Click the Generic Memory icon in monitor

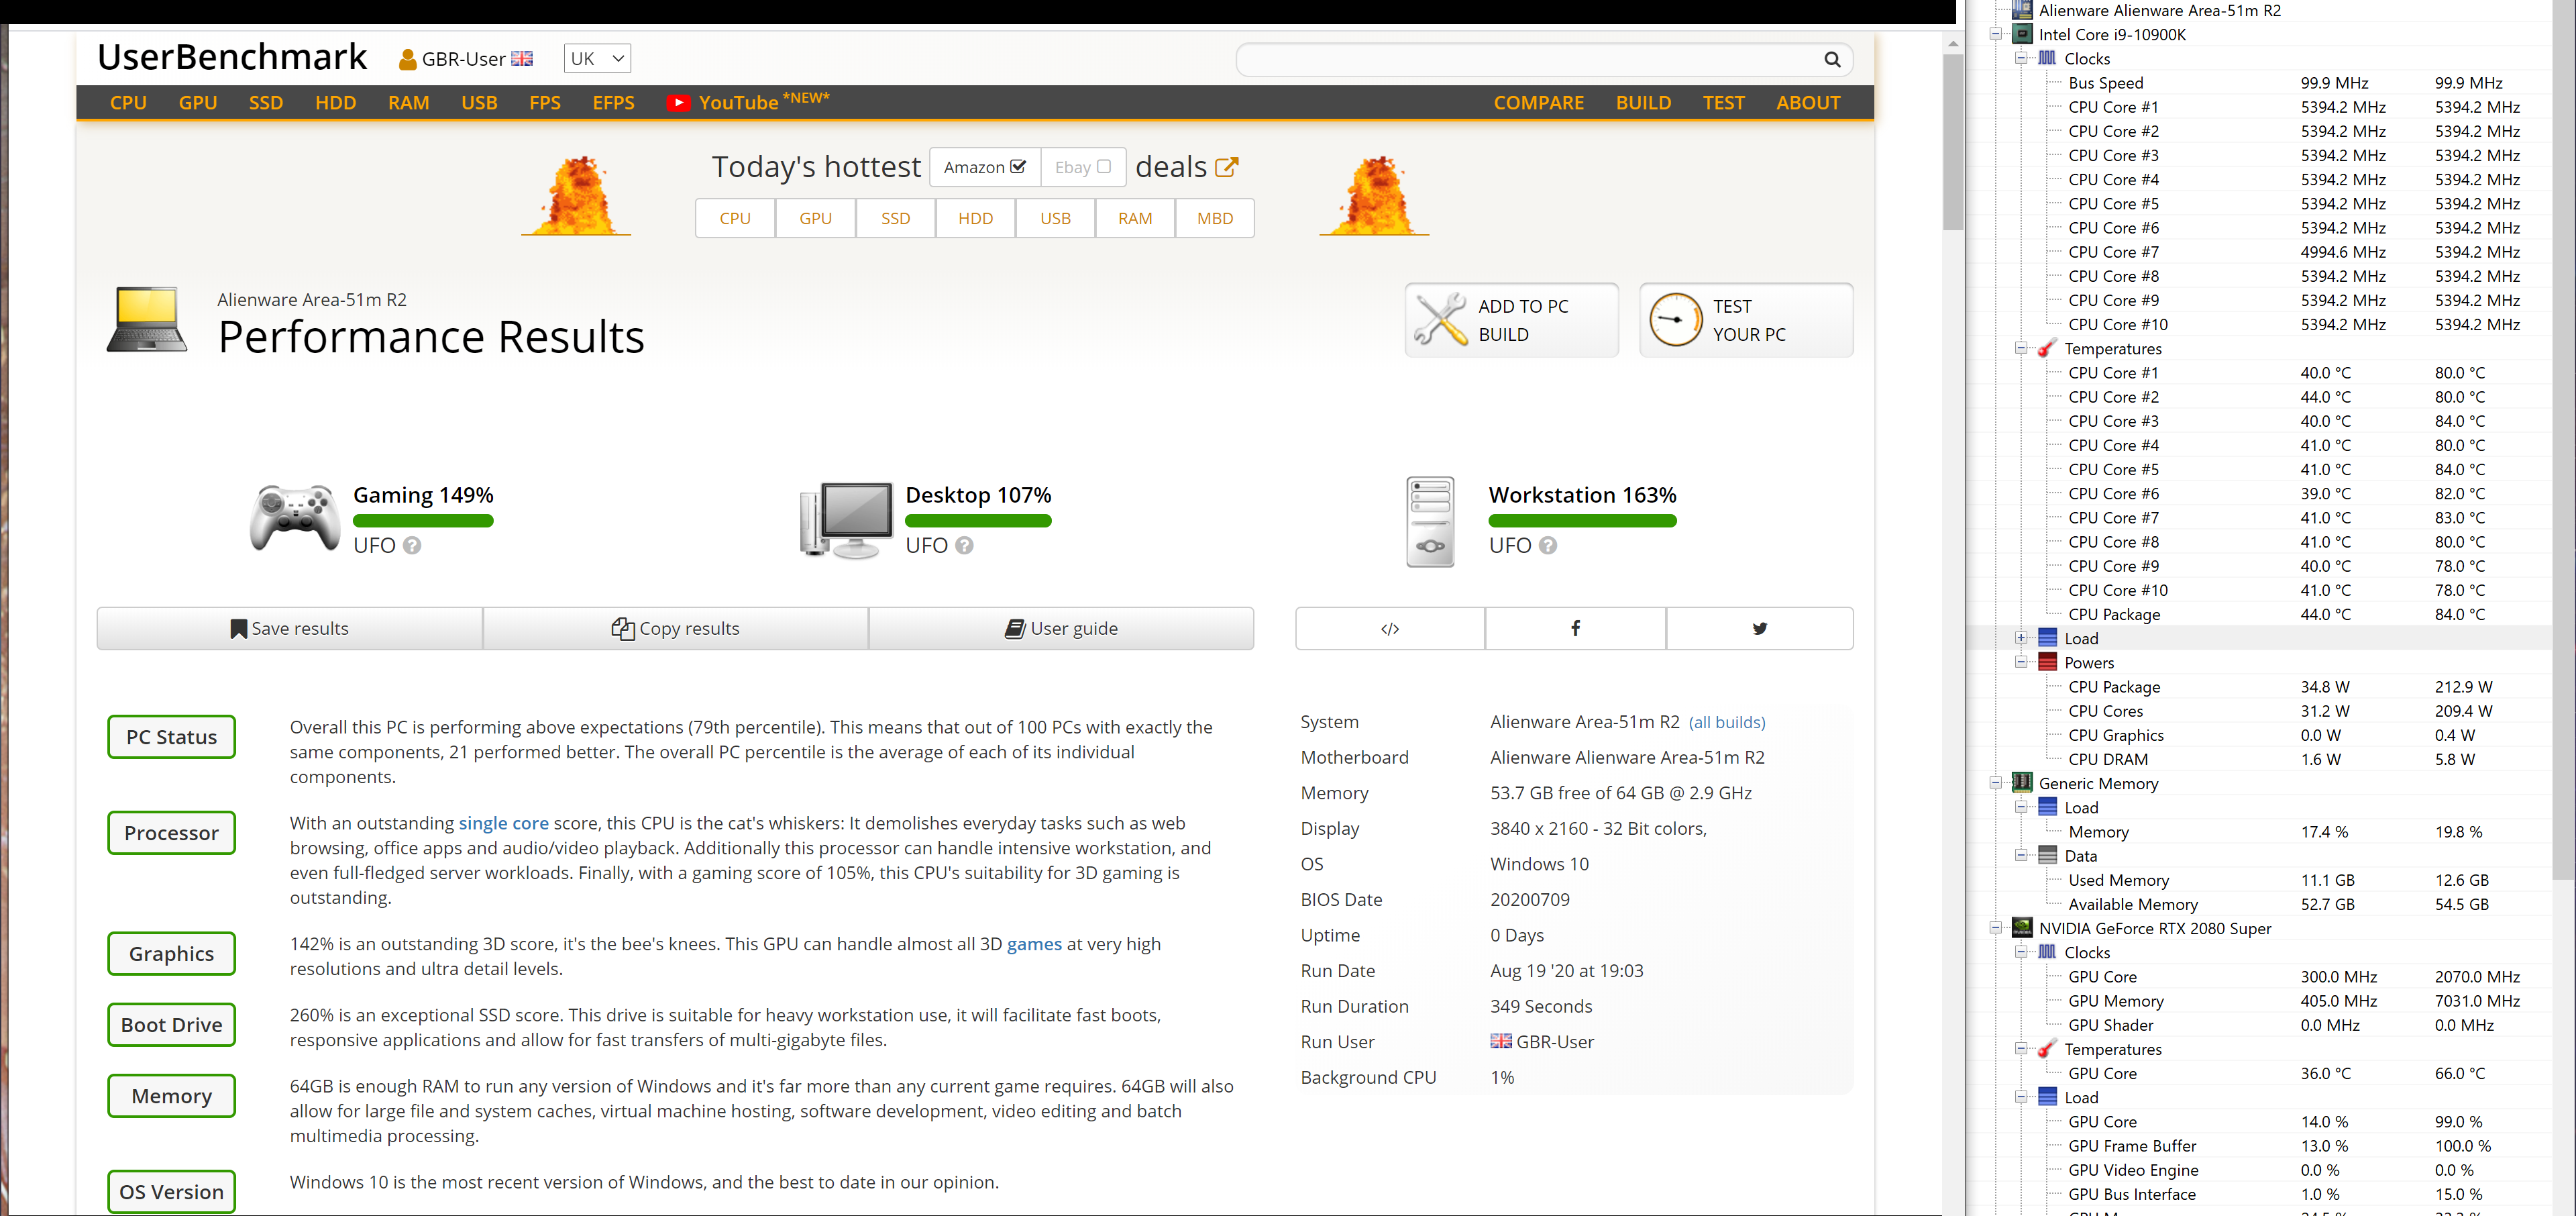(2022, 783)
